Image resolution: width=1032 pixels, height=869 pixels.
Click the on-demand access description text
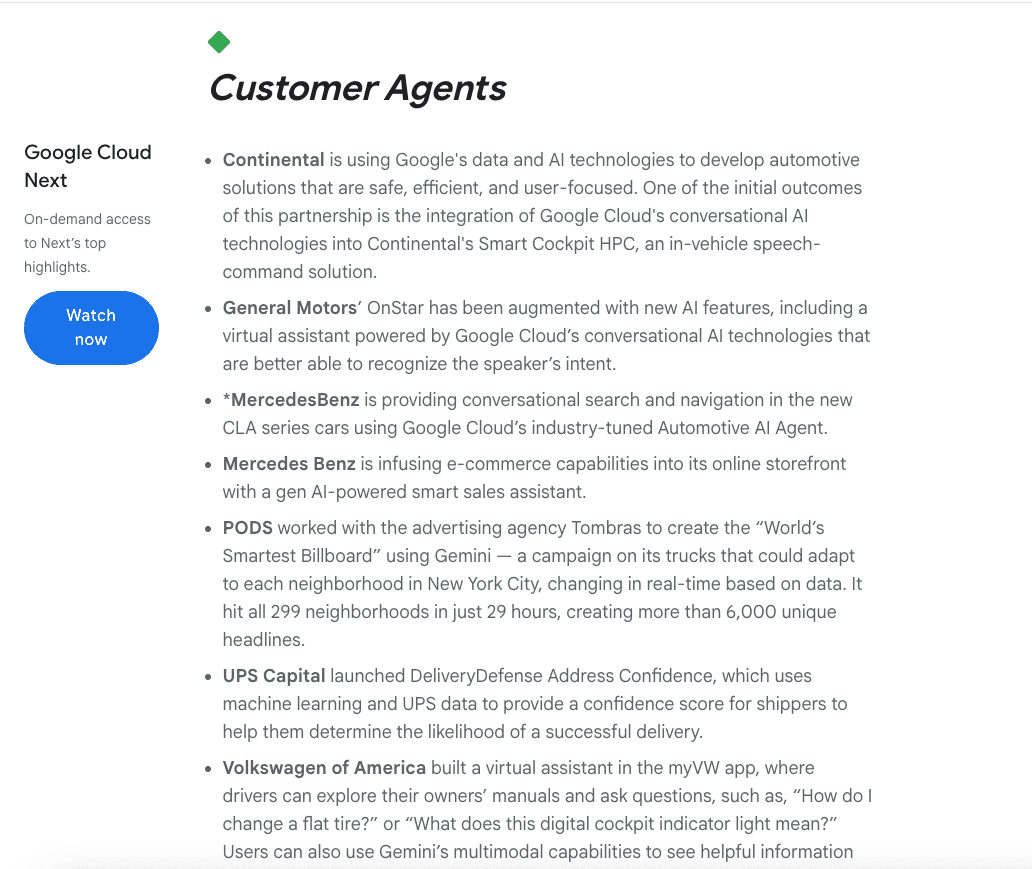(87, 243)
